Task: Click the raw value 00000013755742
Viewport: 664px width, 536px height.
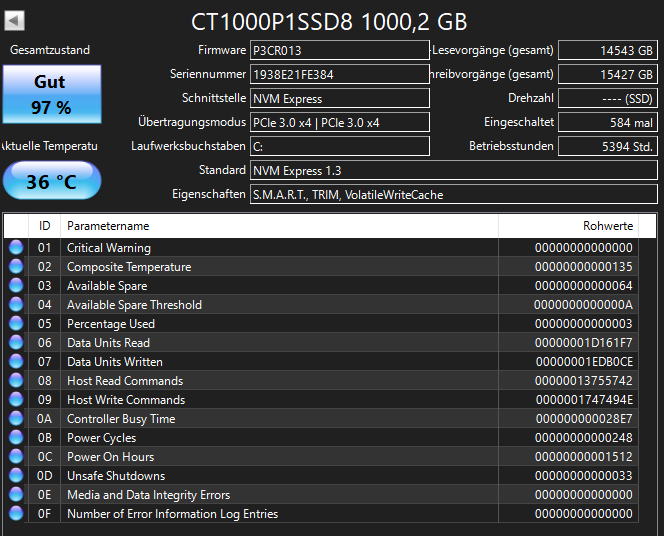Action: coord(584,381)
